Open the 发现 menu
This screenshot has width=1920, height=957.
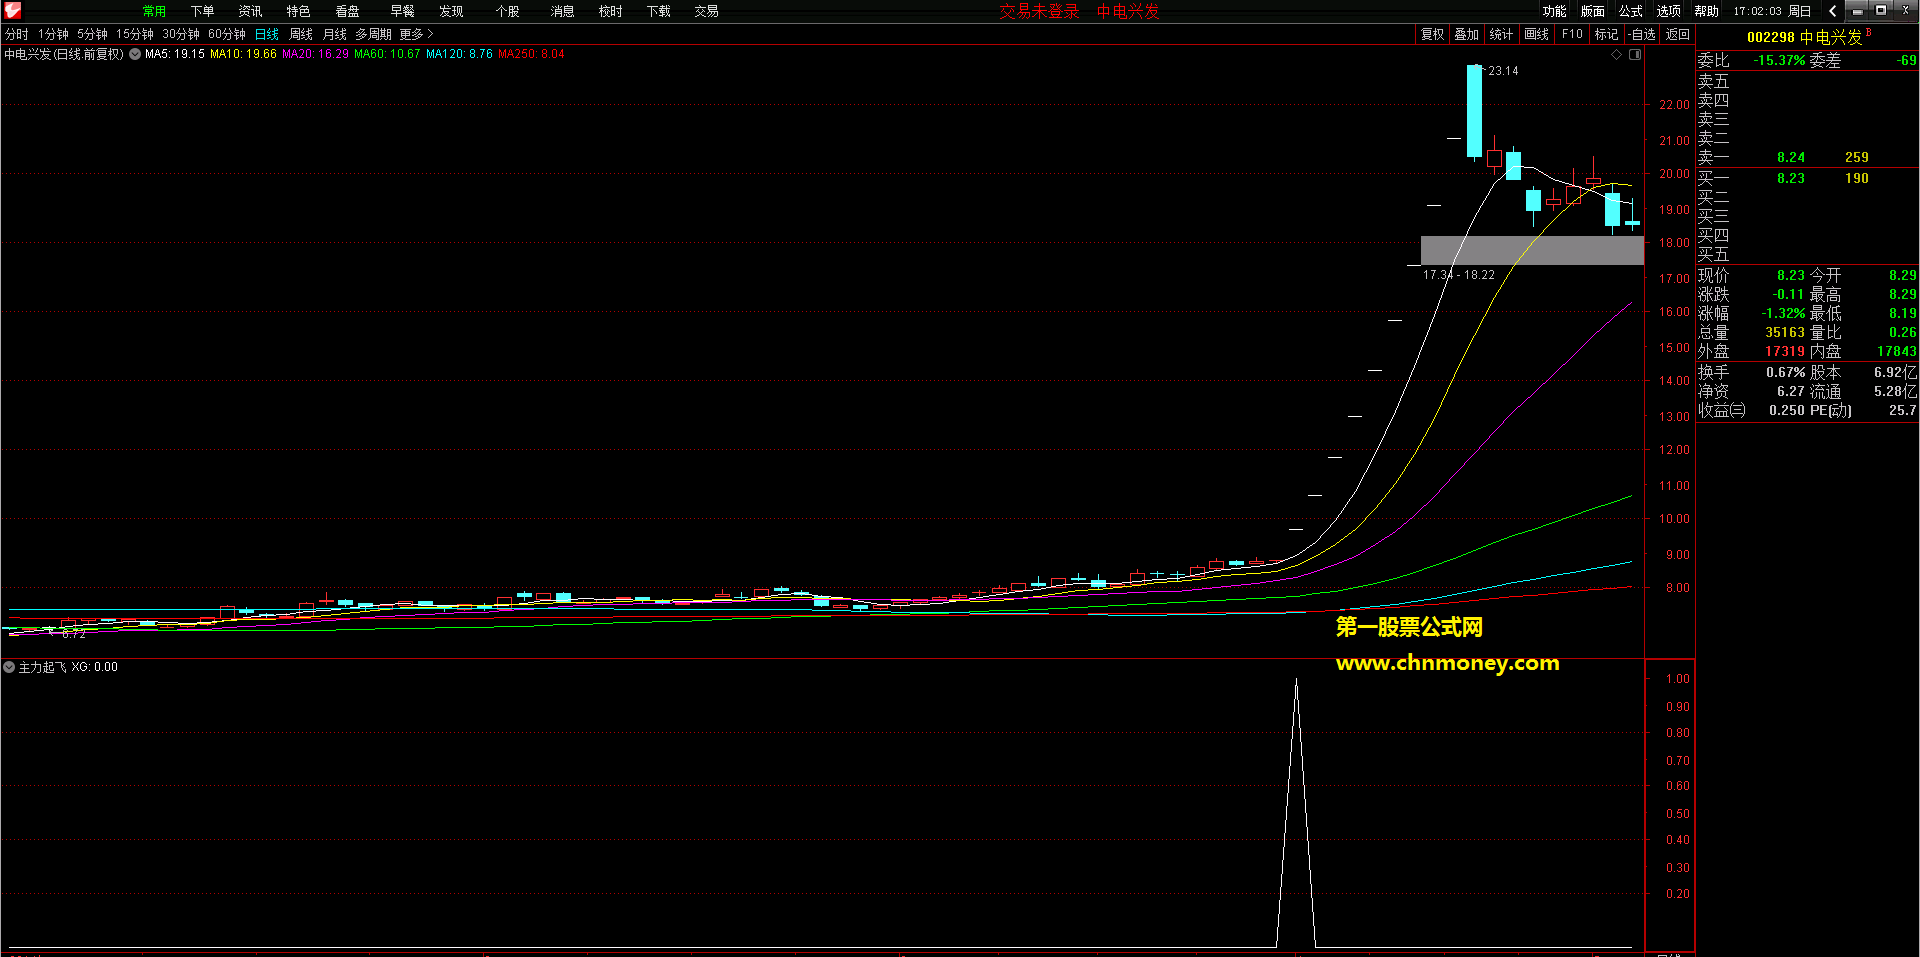point(451,11)
